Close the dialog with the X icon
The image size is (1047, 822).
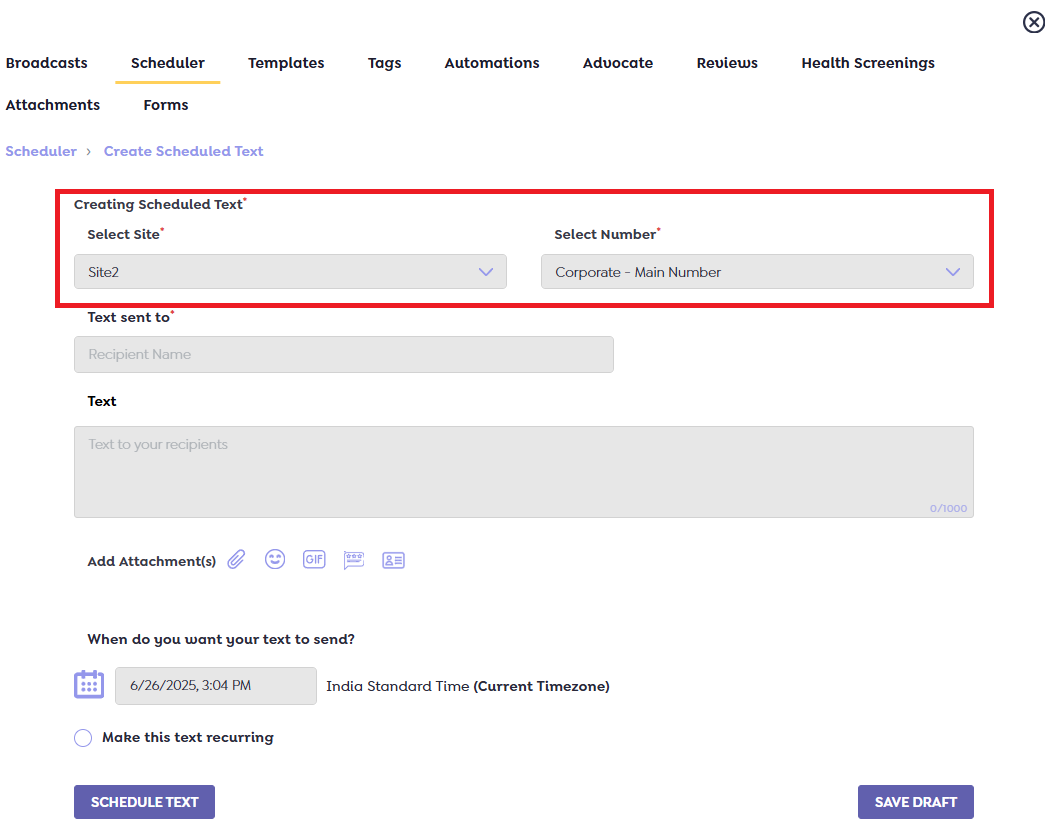[1033, 22]
